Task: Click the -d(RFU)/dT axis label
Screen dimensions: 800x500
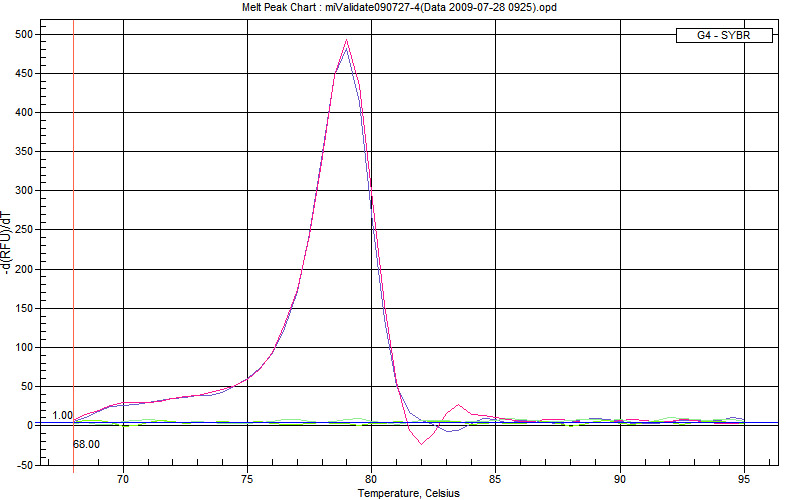Action: 6,242
